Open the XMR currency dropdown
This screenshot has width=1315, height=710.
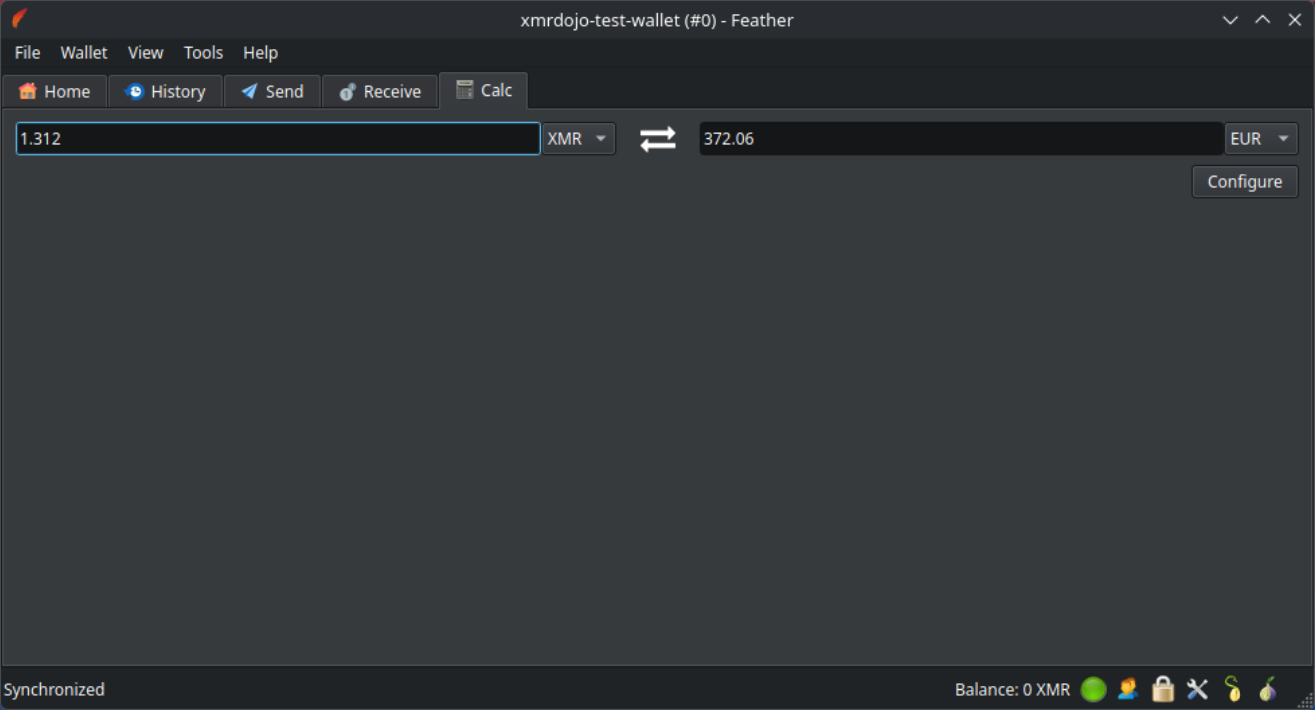pos(579,139)
